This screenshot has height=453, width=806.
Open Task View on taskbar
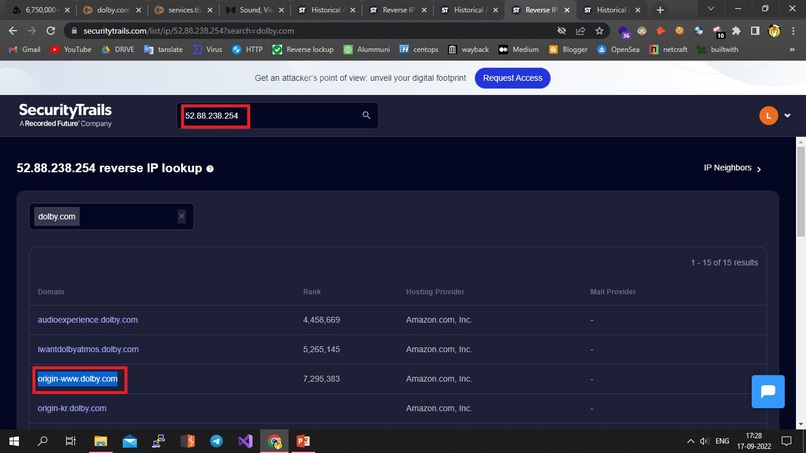[x=71, y=441]
